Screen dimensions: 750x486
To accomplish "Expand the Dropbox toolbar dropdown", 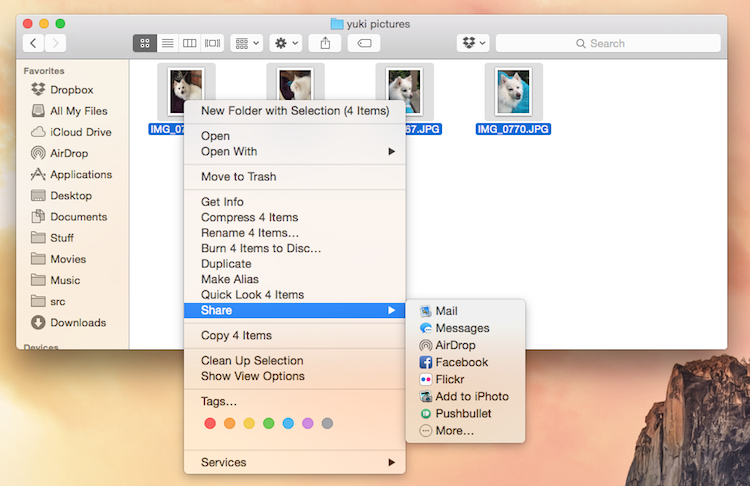I will click(473, 43).
